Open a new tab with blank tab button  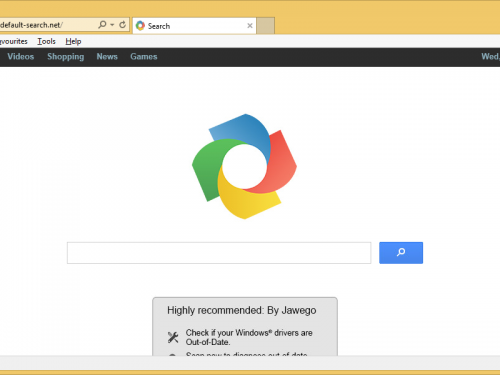(266, 26)
